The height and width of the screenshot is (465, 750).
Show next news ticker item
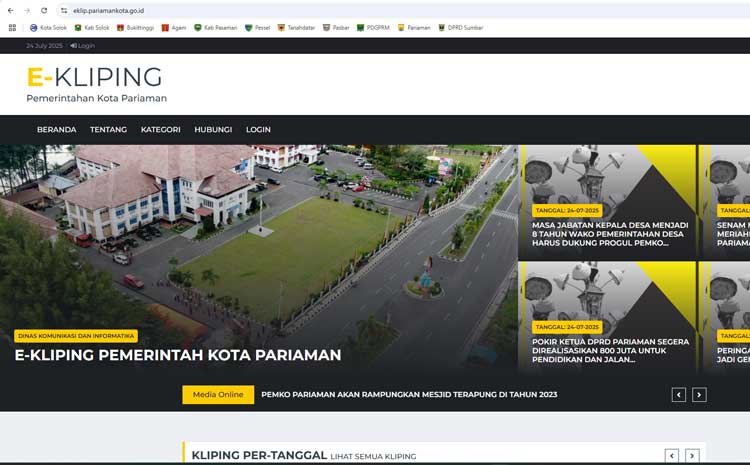[x=699, y=395]
